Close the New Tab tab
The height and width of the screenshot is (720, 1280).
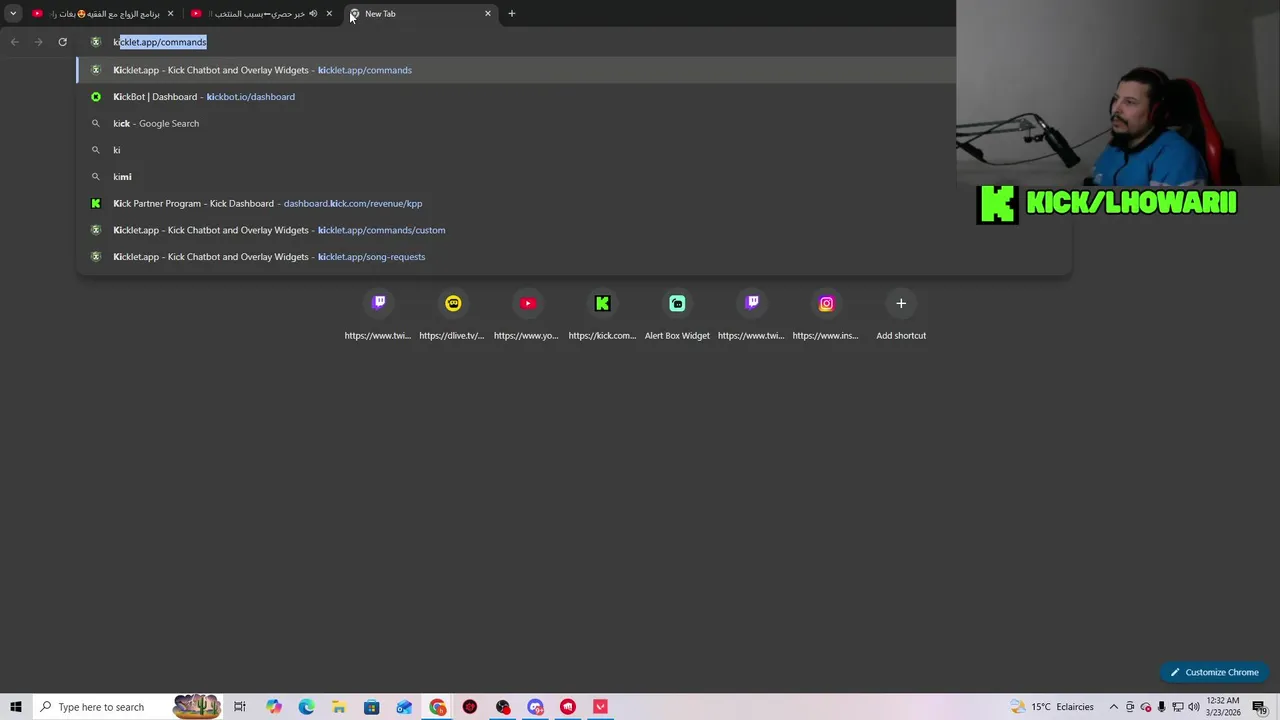tap(488, 14)
